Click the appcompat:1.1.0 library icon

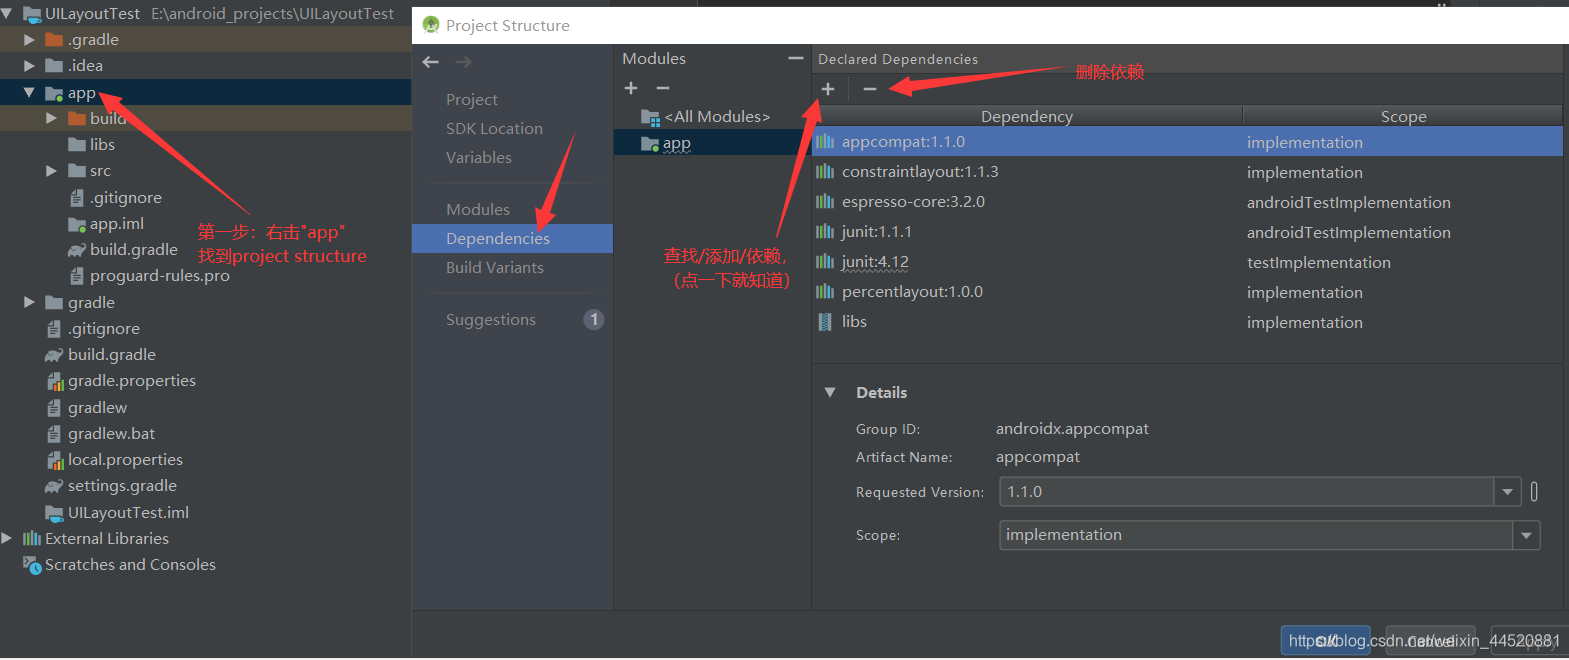click(x=825, y=142)
